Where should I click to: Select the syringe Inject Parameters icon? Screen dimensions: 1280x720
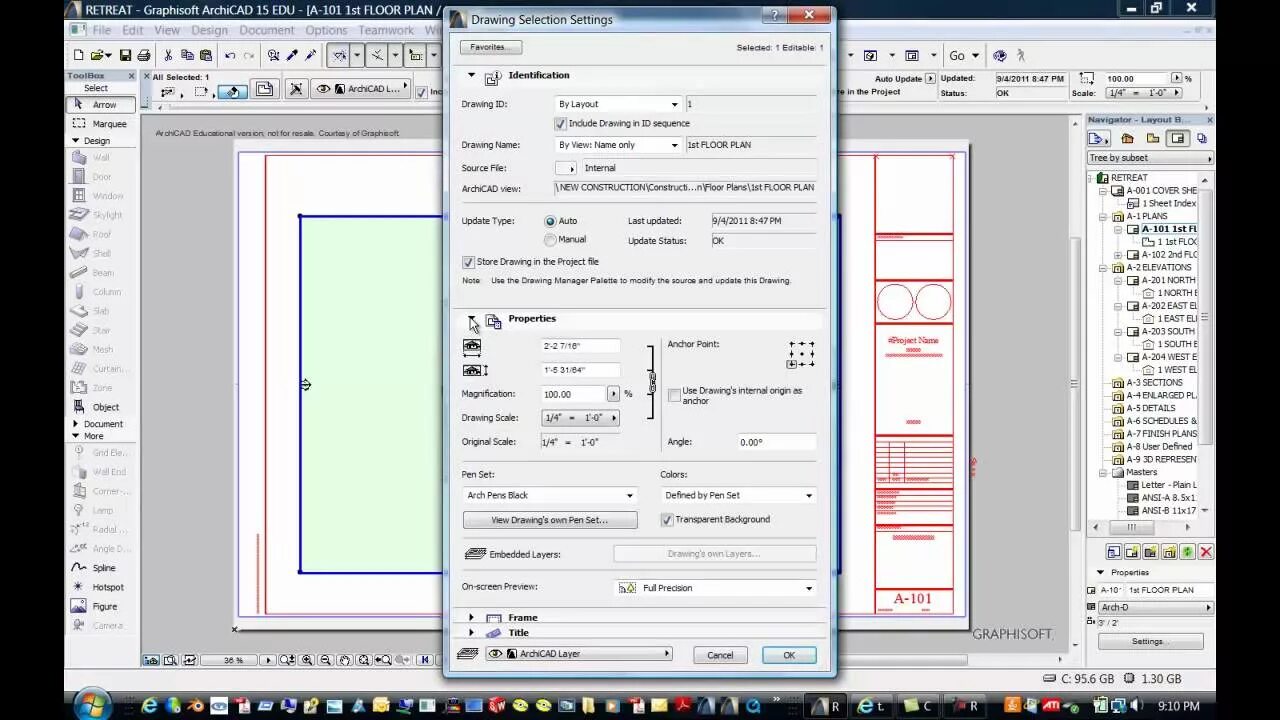point(310,56)
